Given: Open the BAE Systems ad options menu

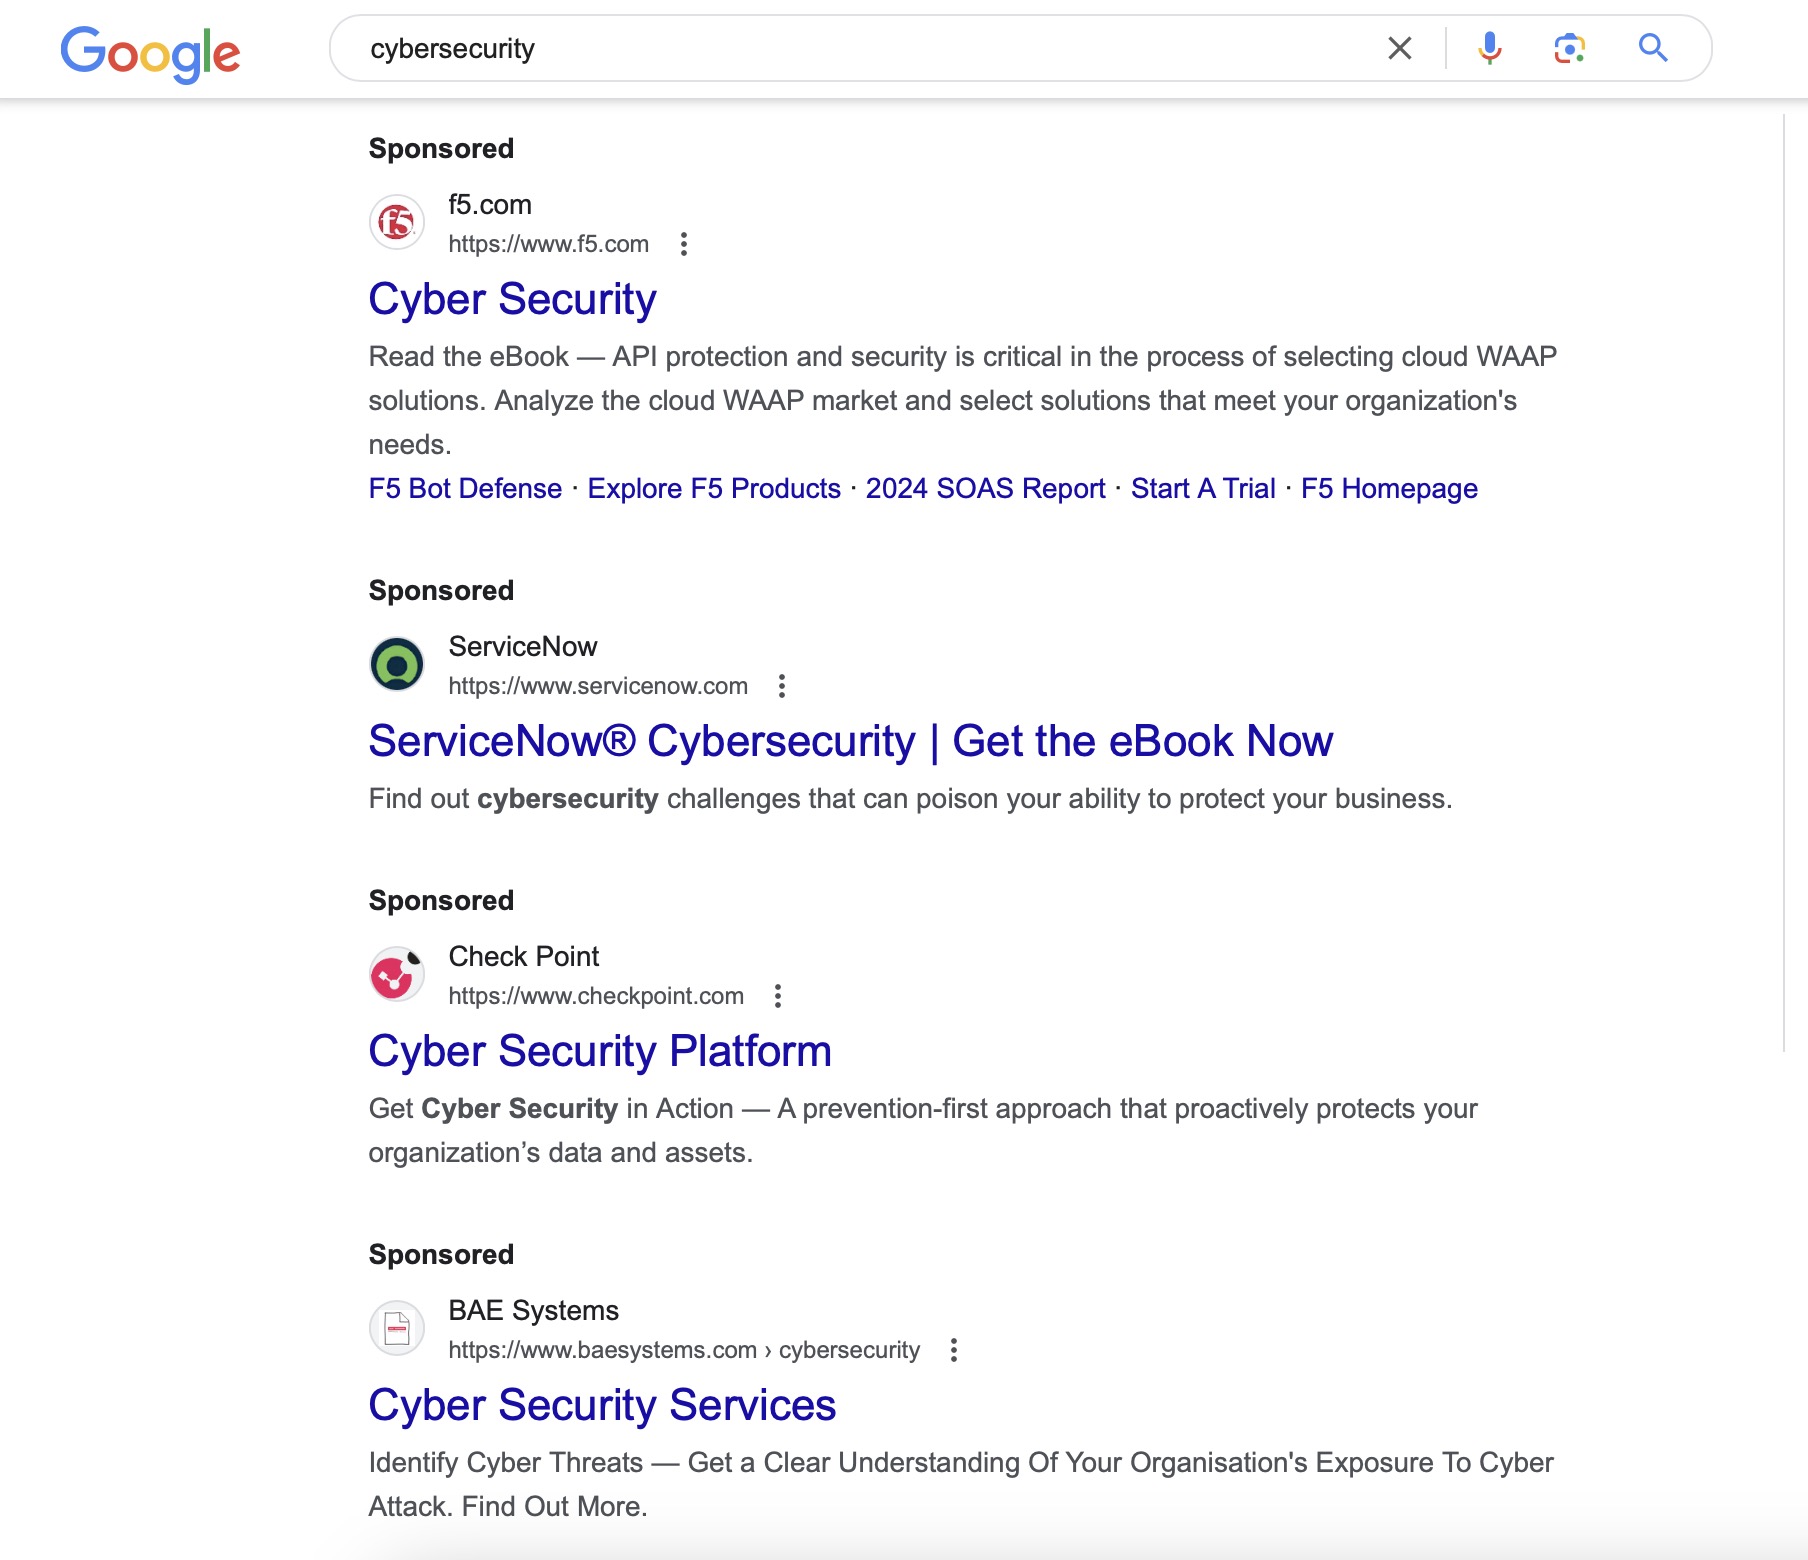Looking at the screenshot, I should click(x=953, y=1349).
